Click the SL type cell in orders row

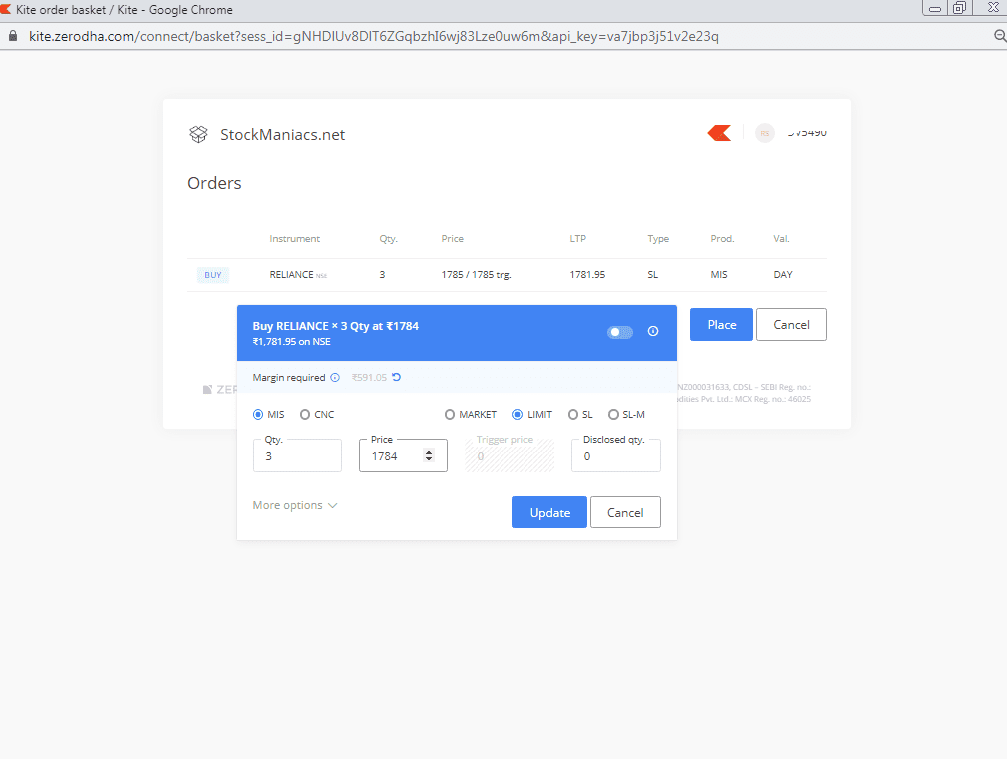[x=652, y=275]
